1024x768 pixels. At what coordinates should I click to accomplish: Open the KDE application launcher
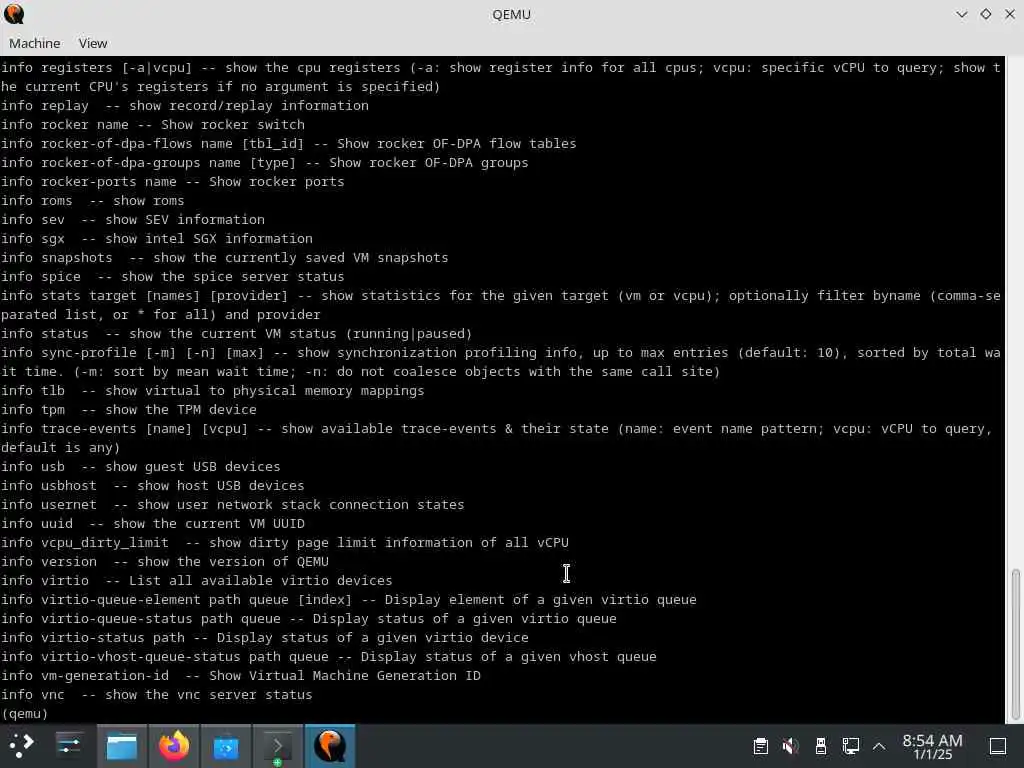pyautogui.click(x=21, y=745)
